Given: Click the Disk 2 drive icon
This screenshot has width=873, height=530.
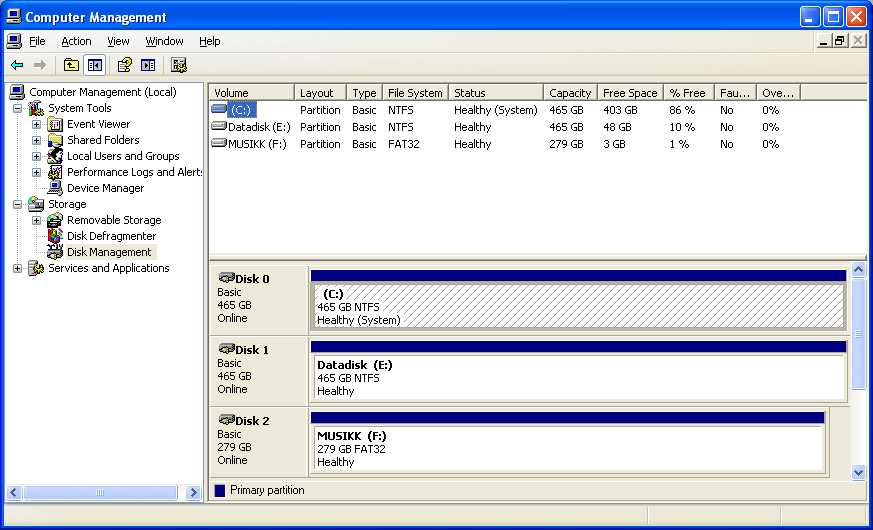Looking at the screenshot, I should [227, 419].
